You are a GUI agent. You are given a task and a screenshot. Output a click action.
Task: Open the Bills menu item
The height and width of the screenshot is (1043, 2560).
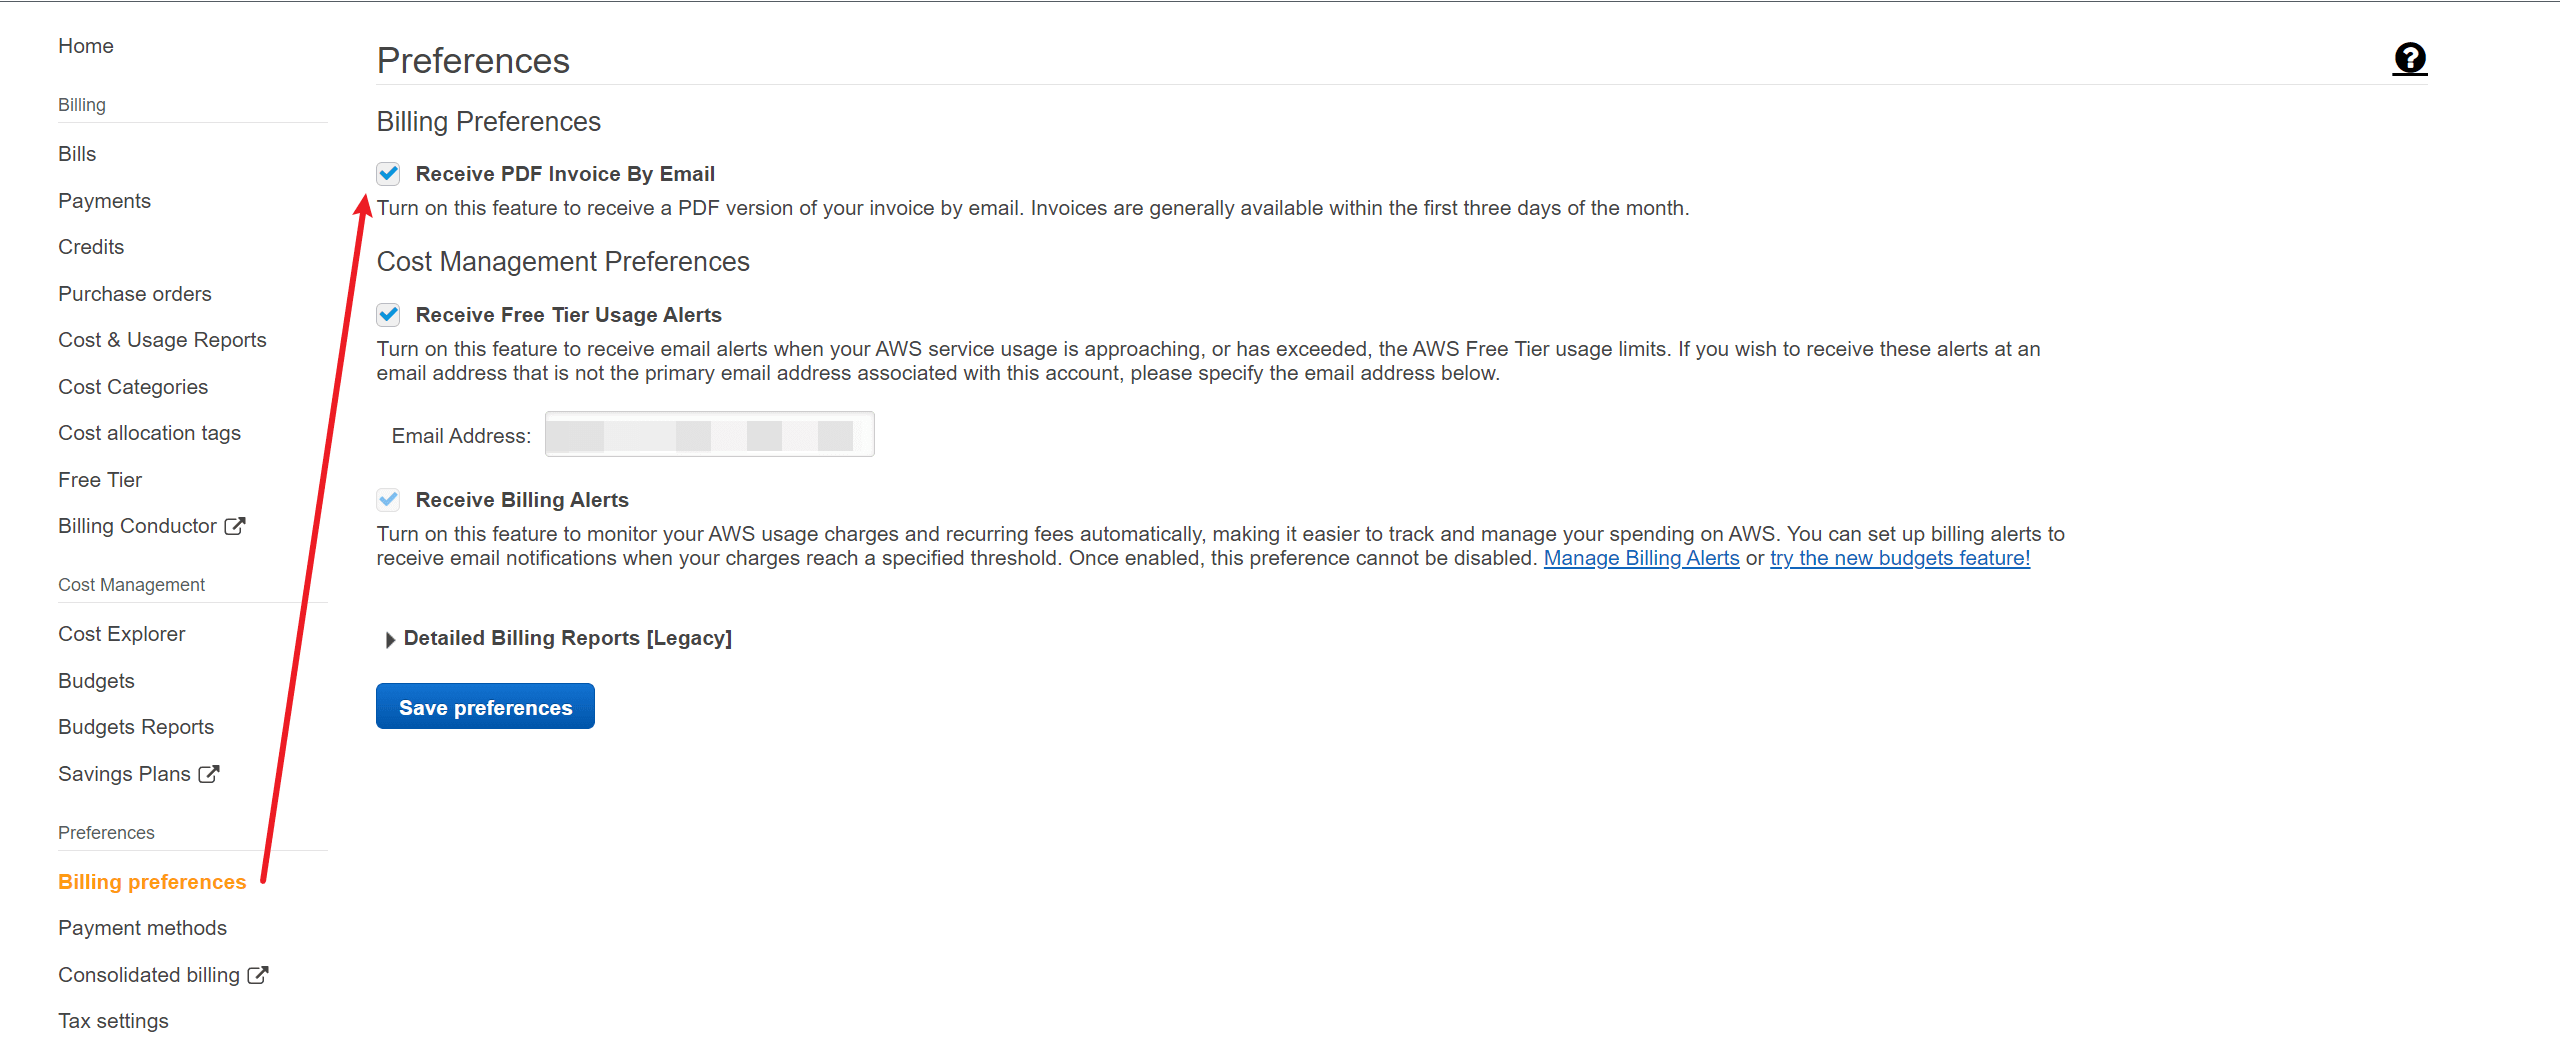77,154
